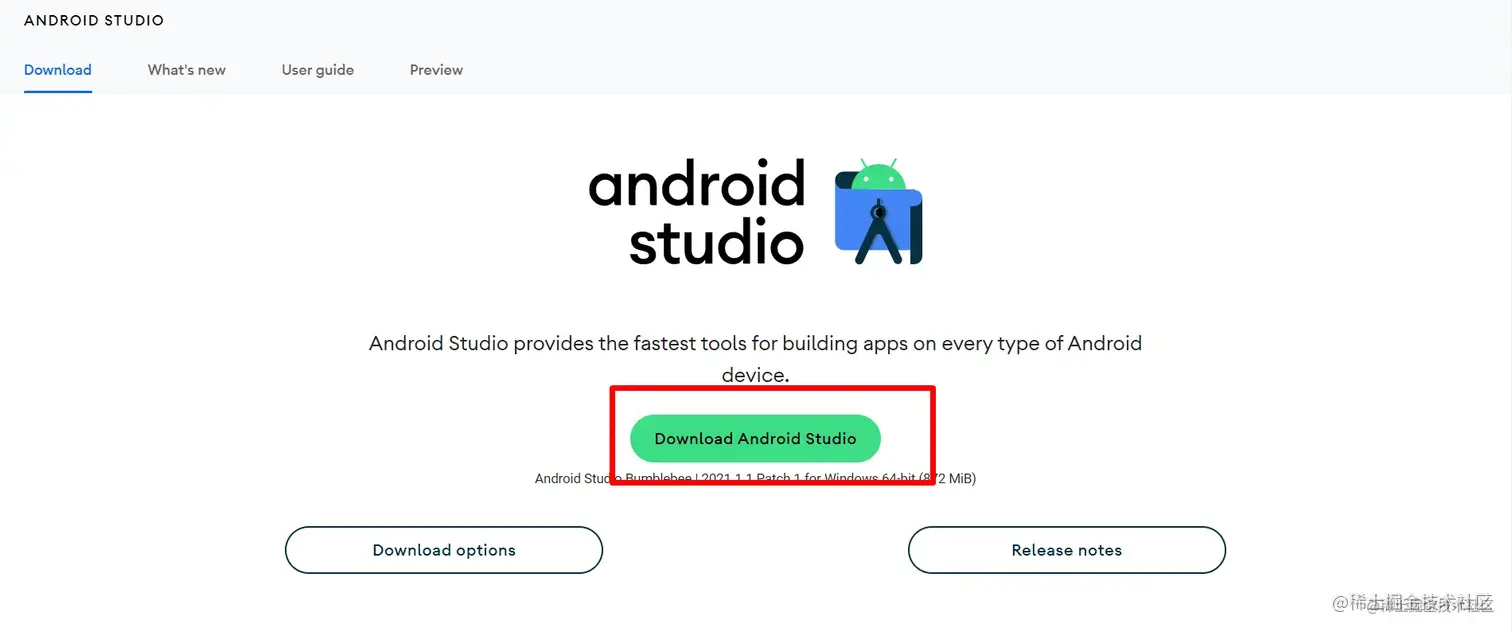Click the Android Studio compass logo icon
Screen dimensions: 1512x632
click(x=879, y=226)
